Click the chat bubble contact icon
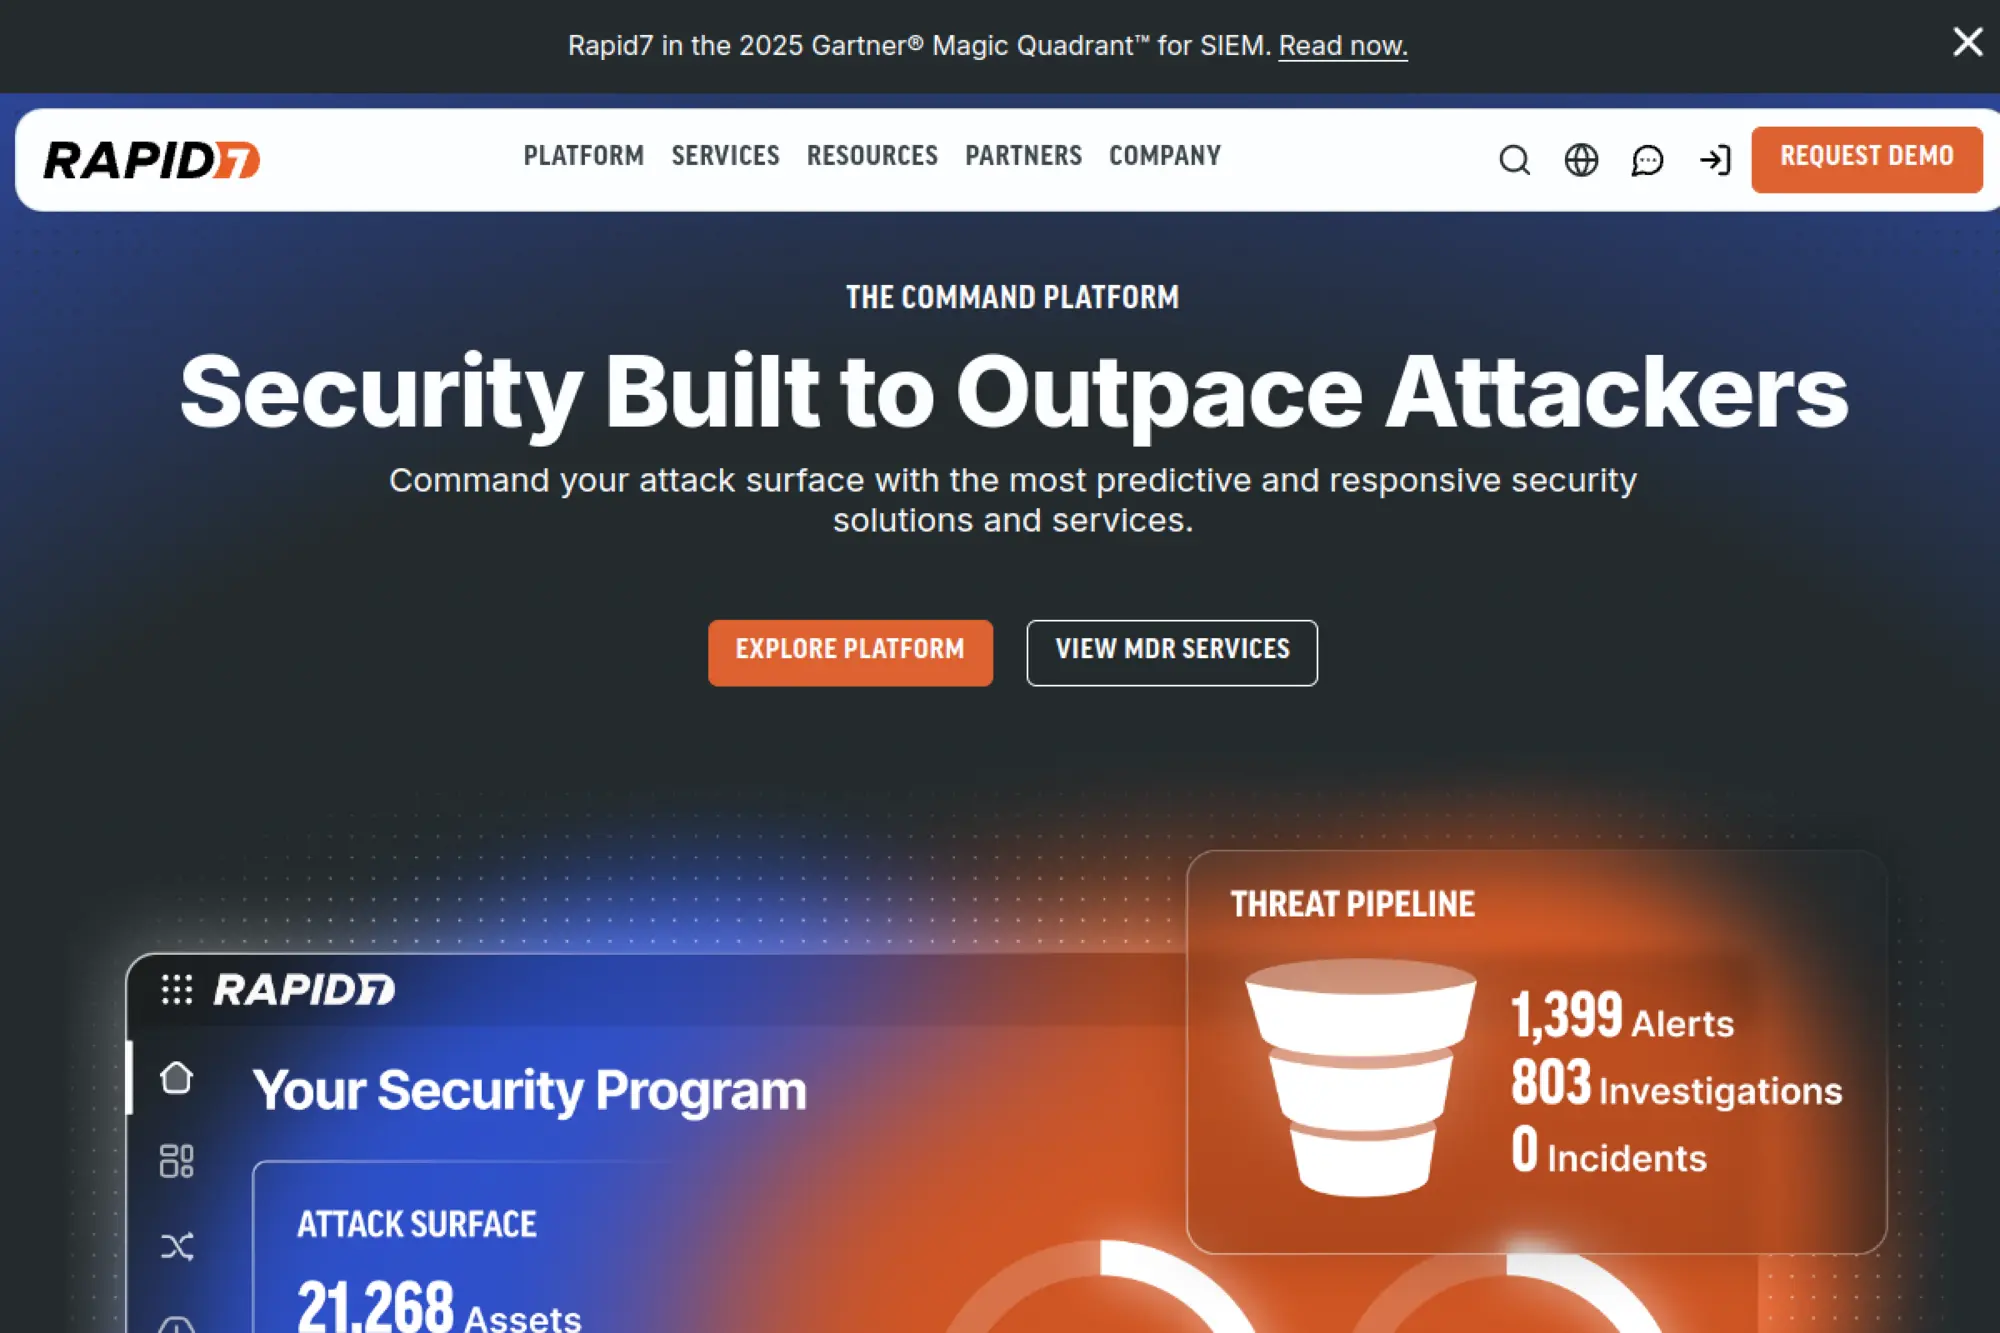This screenshot has width=2000, height=1333. click(1647, 160)
